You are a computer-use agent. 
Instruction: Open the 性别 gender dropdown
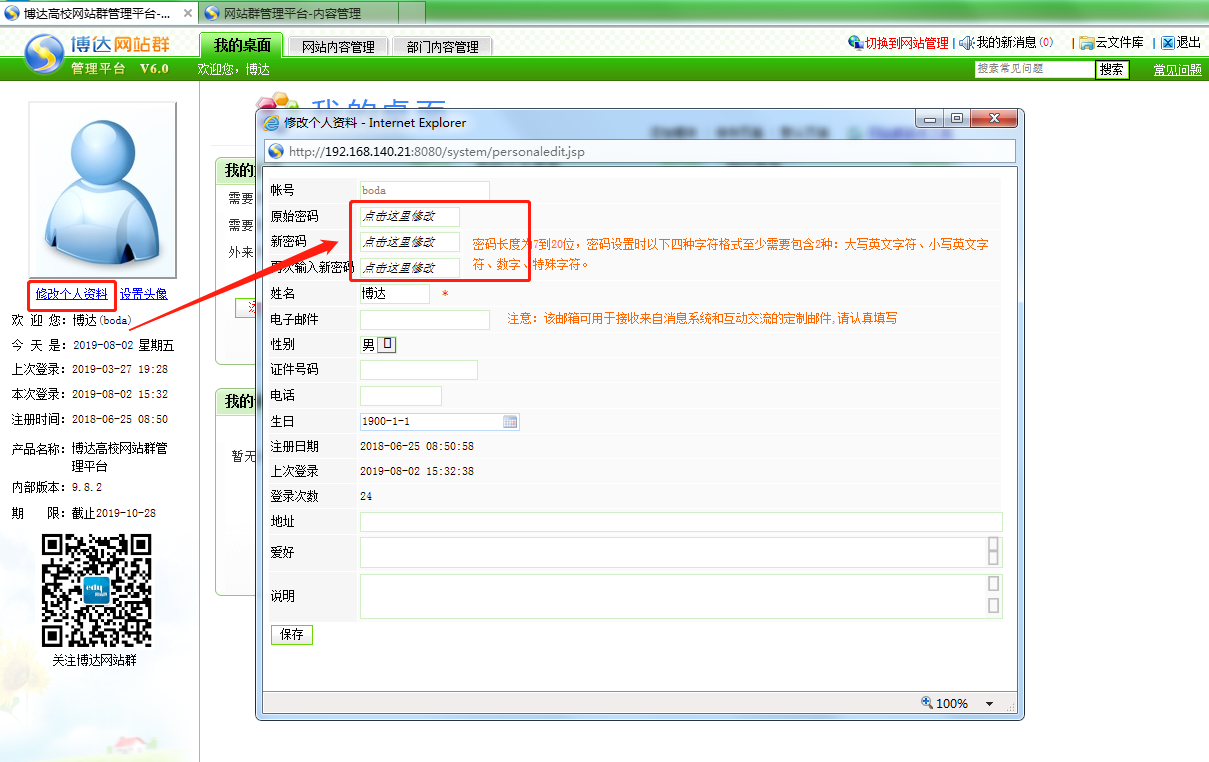pos(388,344)
